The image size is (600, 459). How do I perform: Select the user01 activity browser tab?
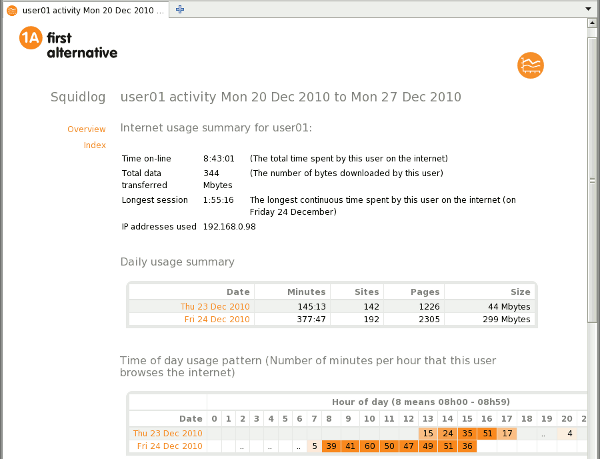87,10
